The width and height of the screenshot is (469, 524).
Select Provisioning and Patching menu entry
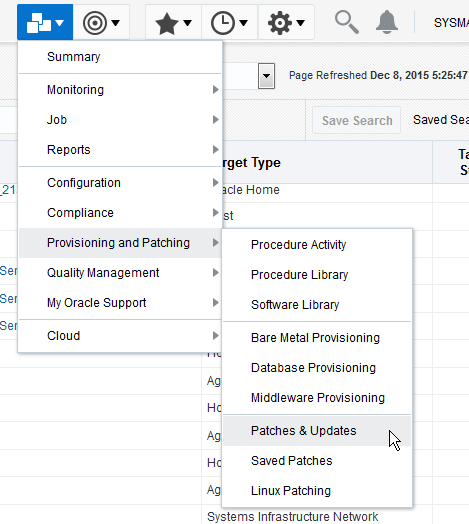coord(120,243)
